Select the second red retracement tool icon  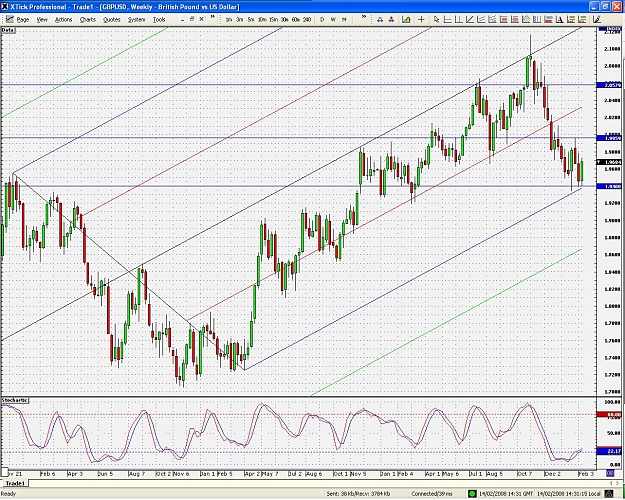coord(514,19)
